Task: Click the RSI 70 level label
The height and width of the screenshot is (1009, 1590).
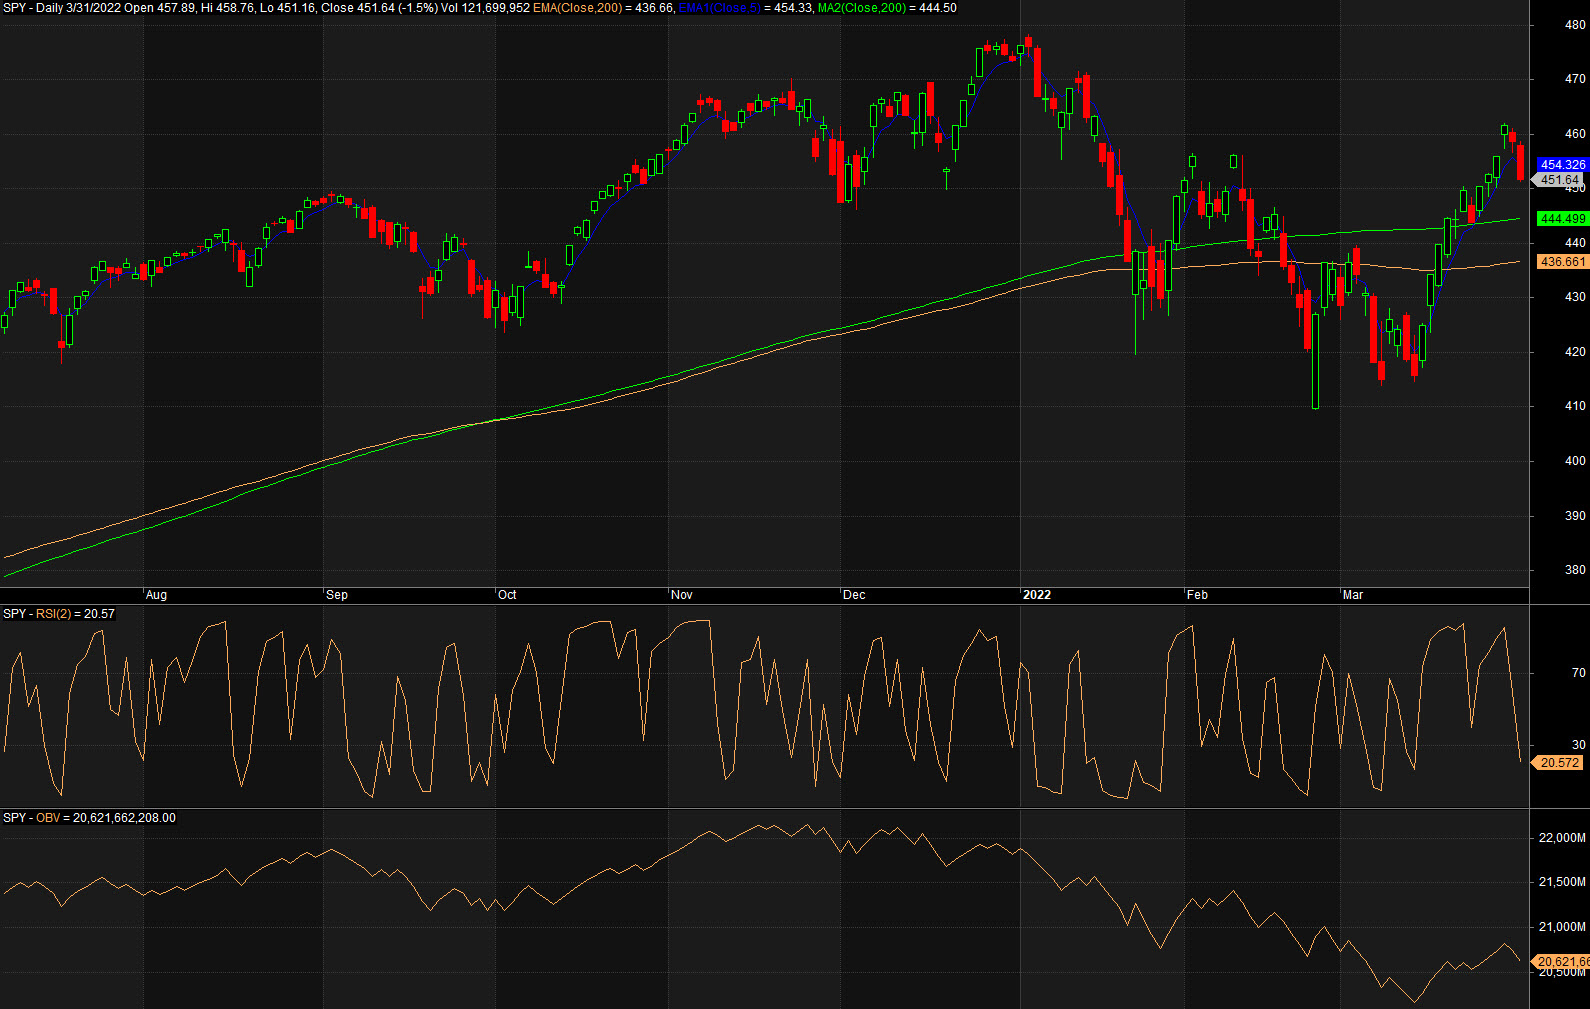Action: [1579, 673]
